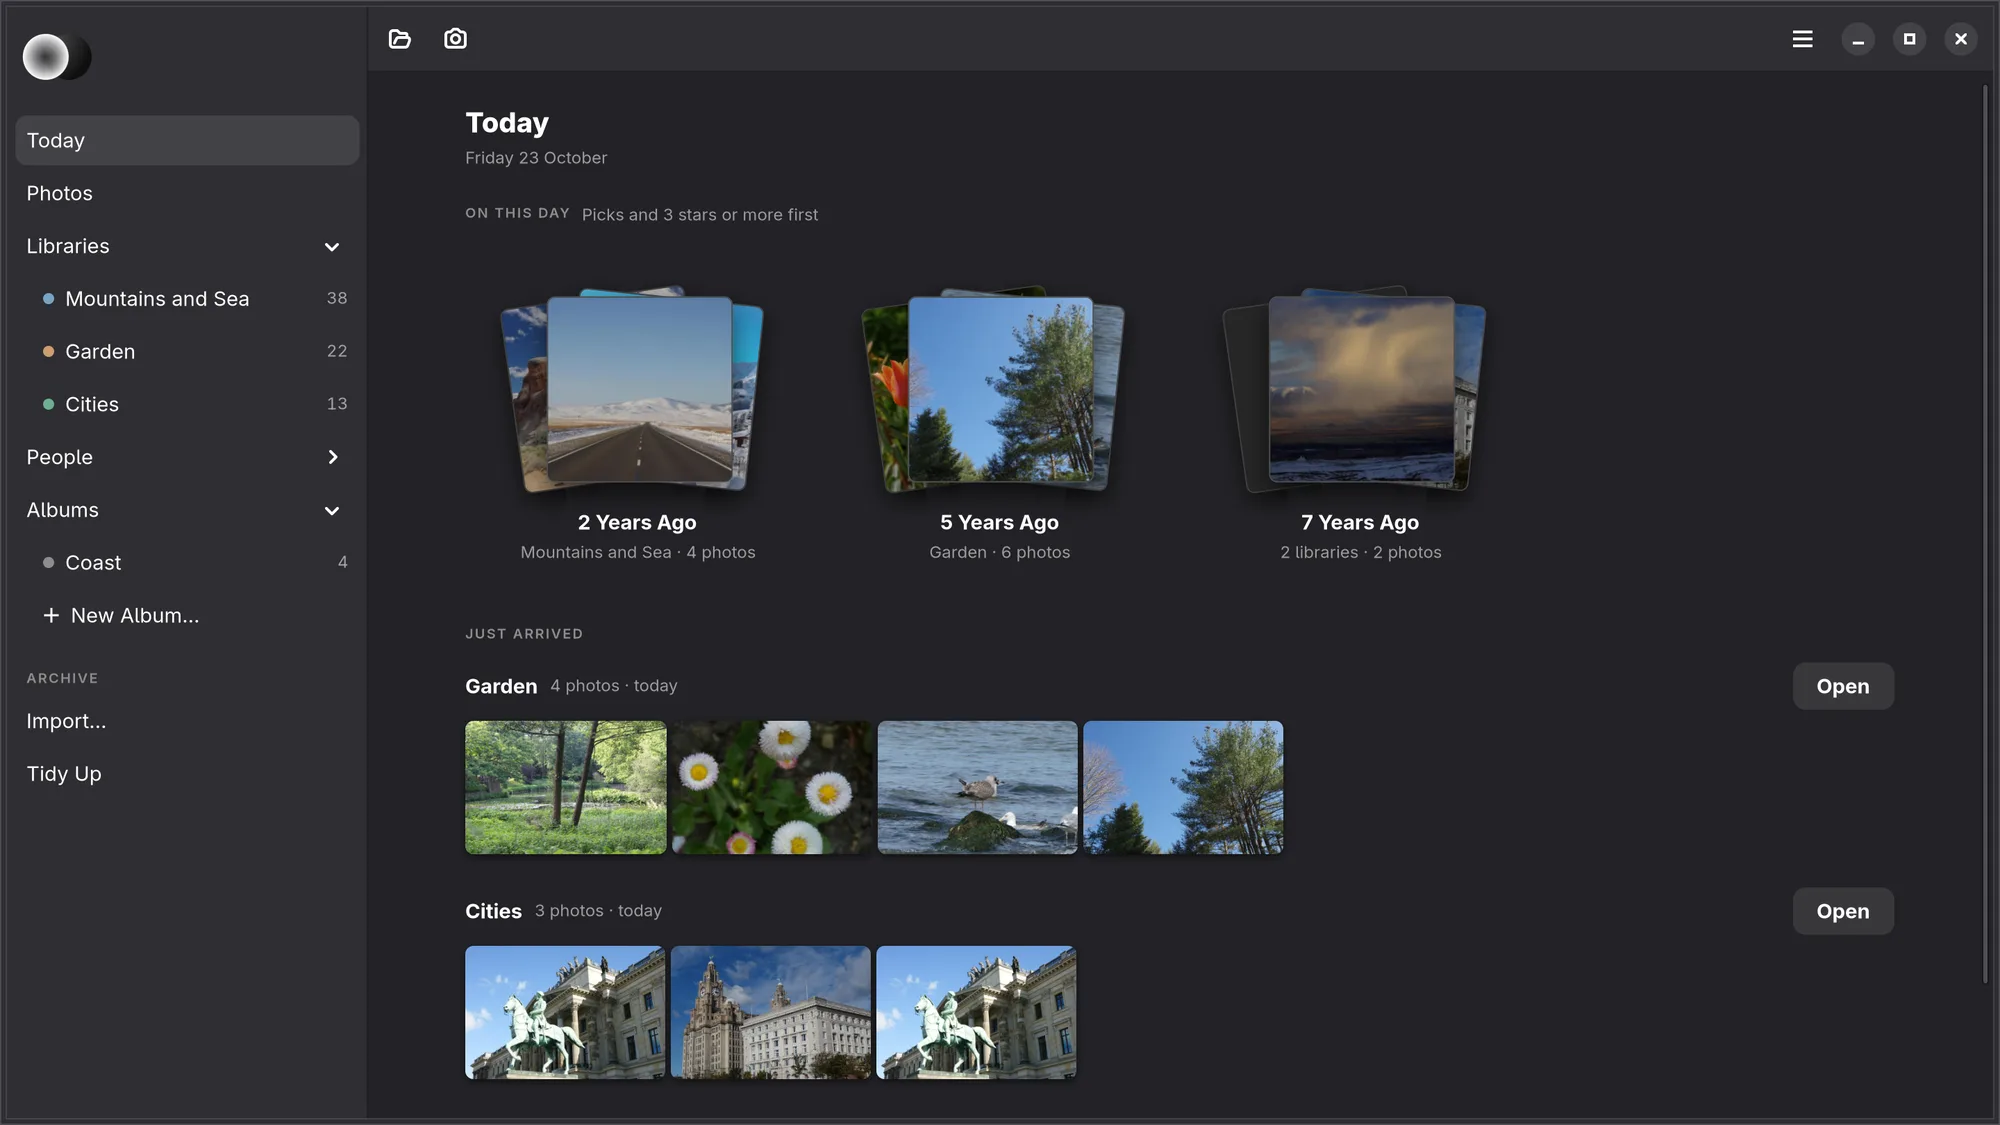
Task: Collapse the Libraries section chevron
Action: pos(332,247)
